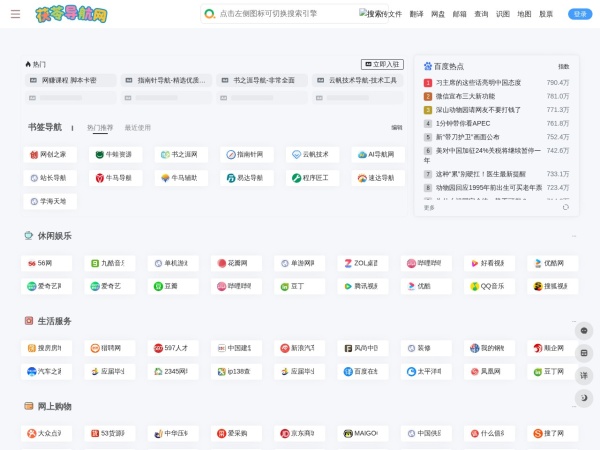Open the 易达导航 bookmark

click(x=247, y=178)
